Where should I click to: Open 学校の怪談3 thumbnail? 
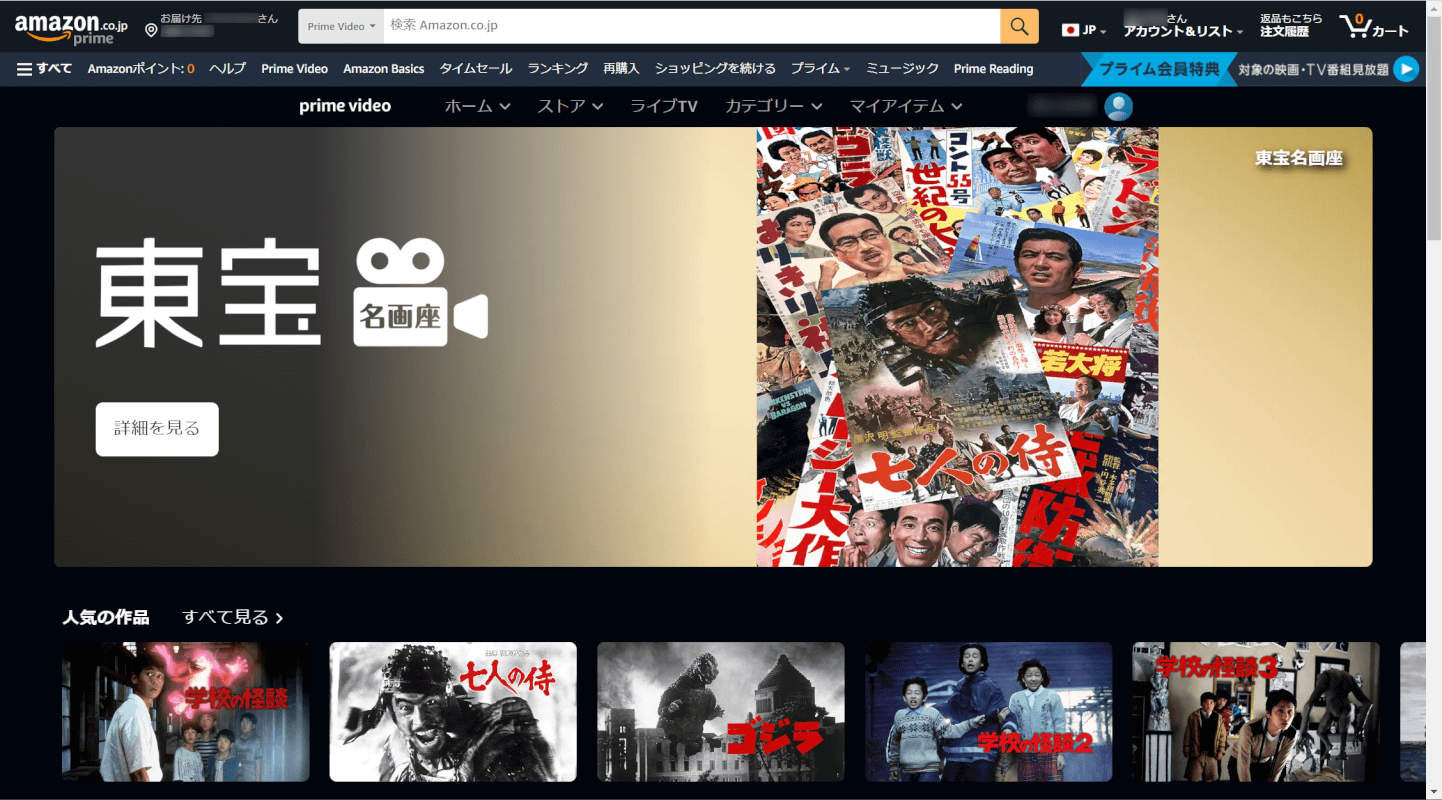click(x=1256, y=712)
